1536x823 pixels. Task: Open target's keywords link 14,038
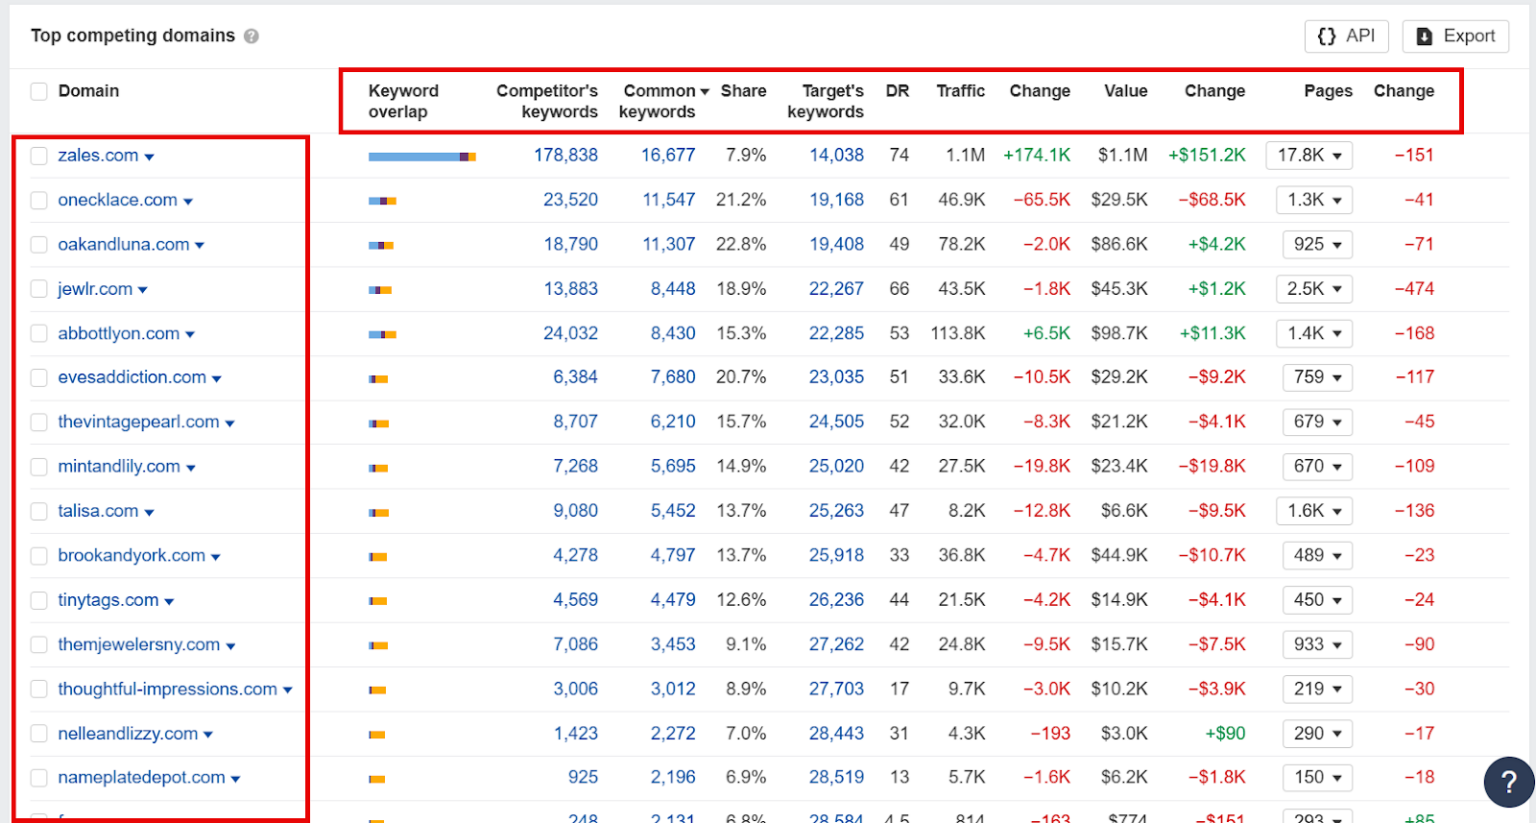coord(837,155)
